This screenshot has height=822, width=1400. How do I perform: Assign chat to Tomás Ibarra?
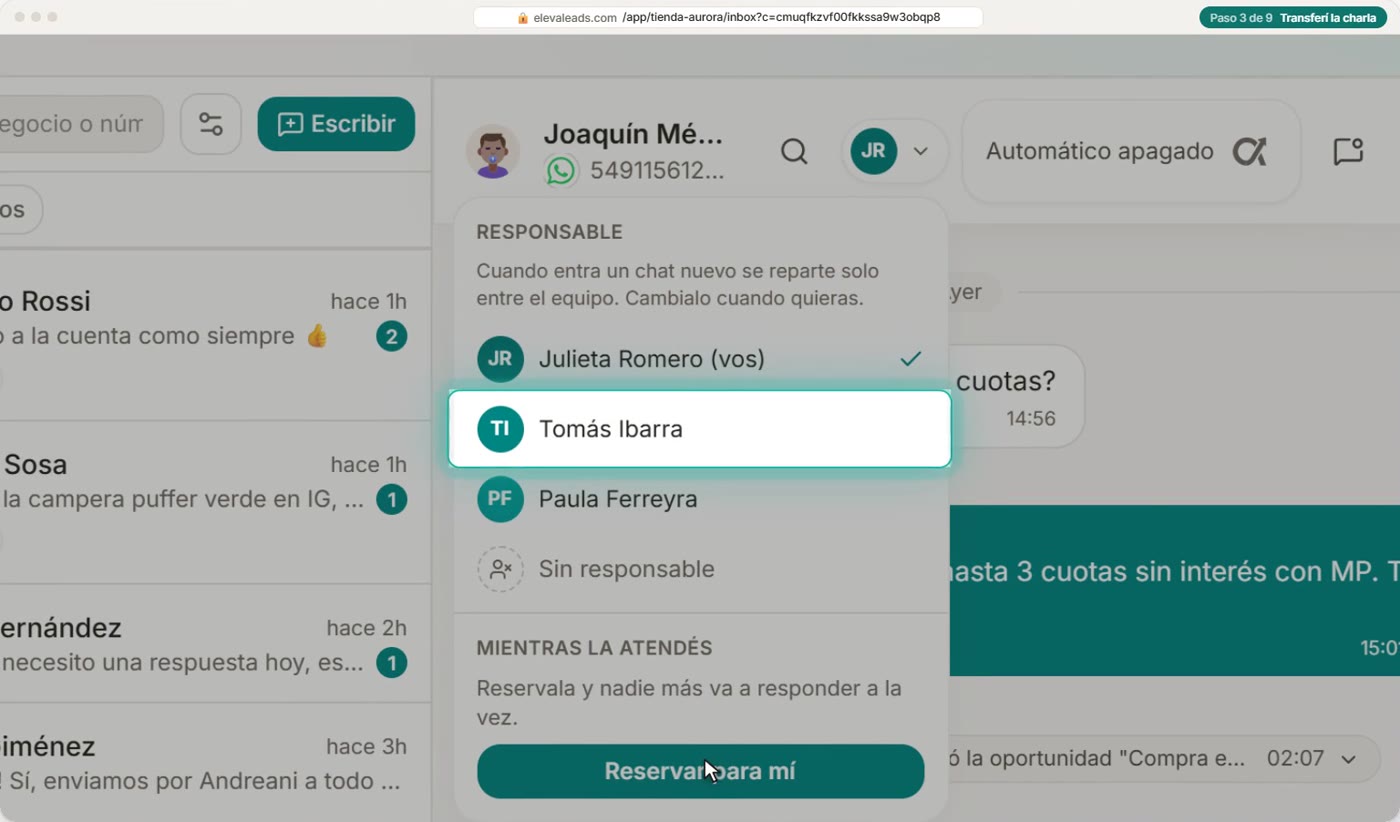tap(700, 429)
